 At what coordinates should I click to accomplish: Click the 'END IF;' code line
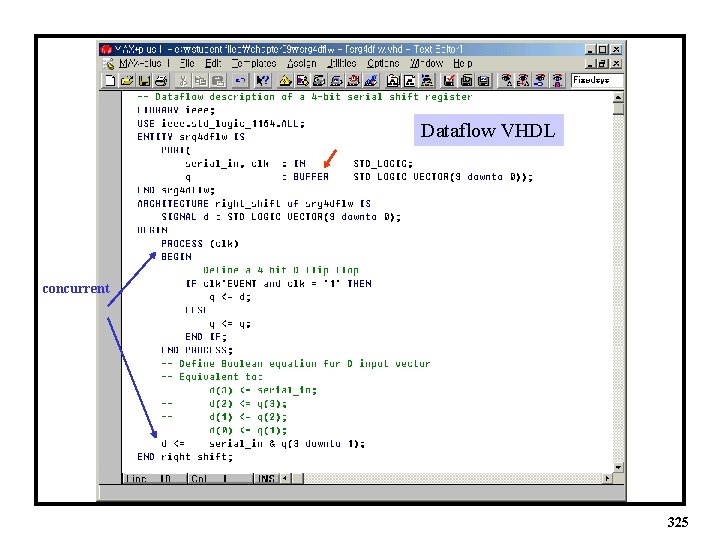tap(206, 337)
